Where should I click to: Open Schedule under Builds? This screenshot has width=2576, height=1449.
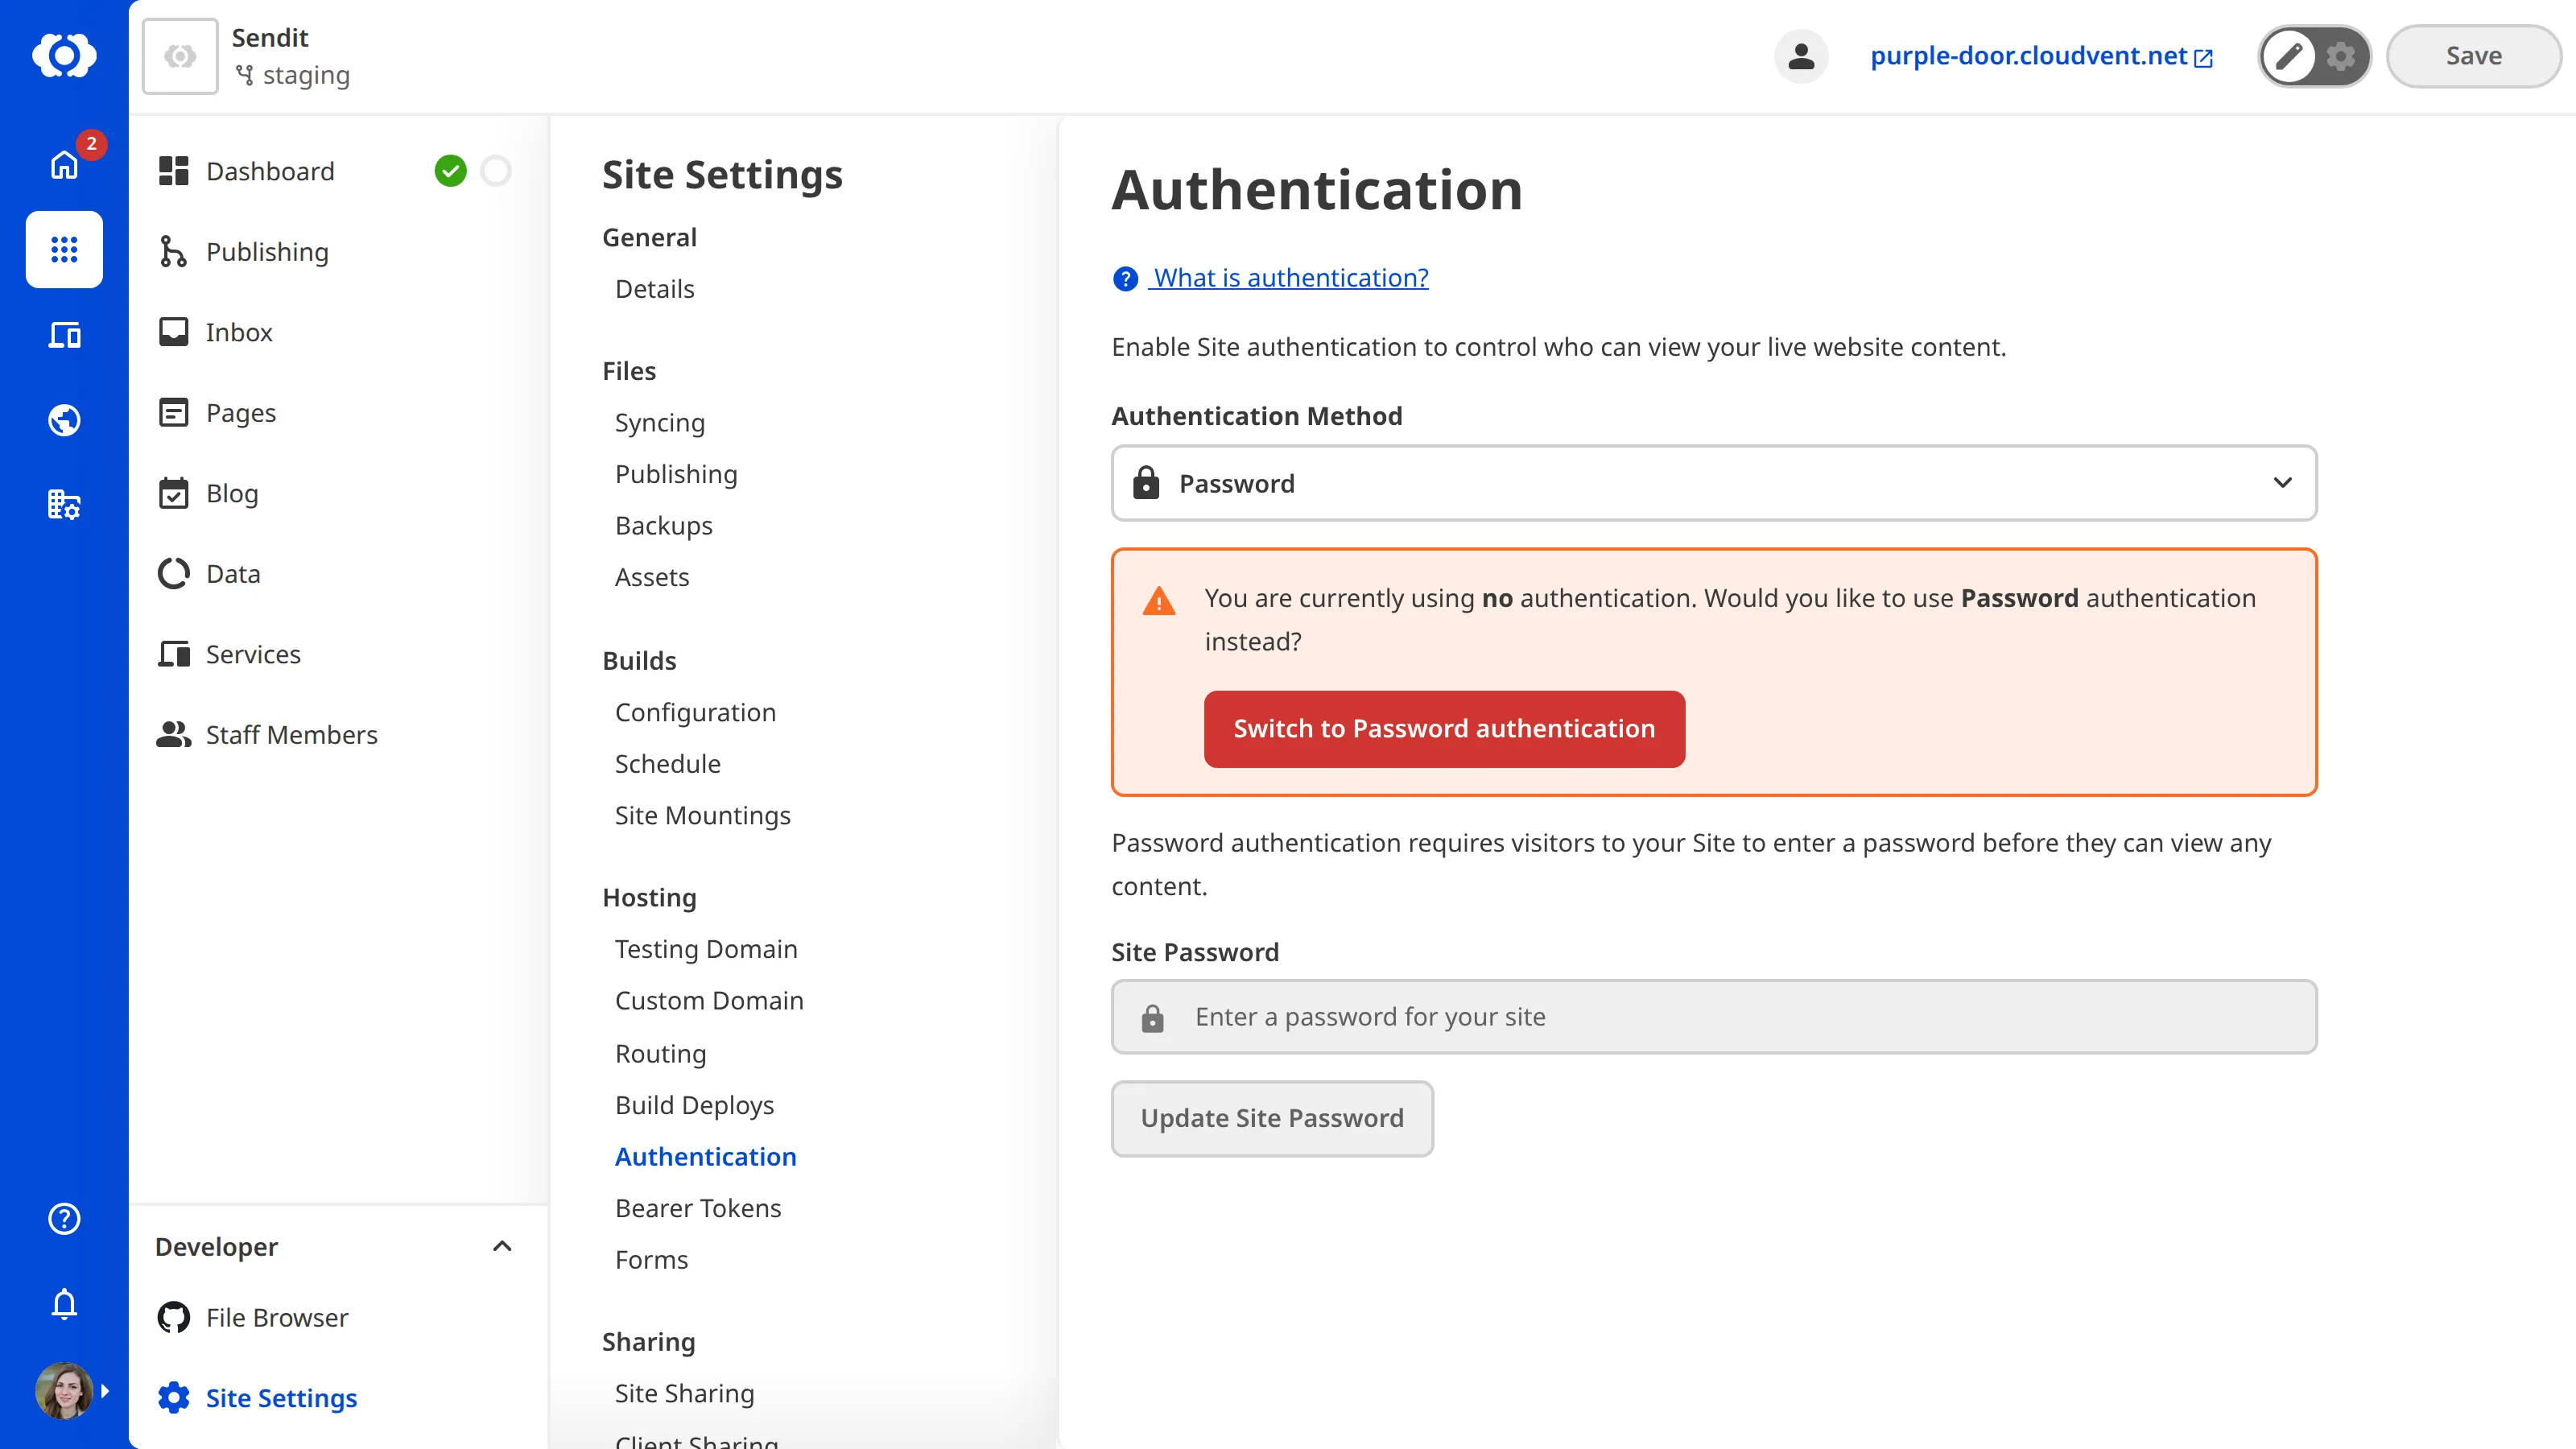click(x=668, y=764)
